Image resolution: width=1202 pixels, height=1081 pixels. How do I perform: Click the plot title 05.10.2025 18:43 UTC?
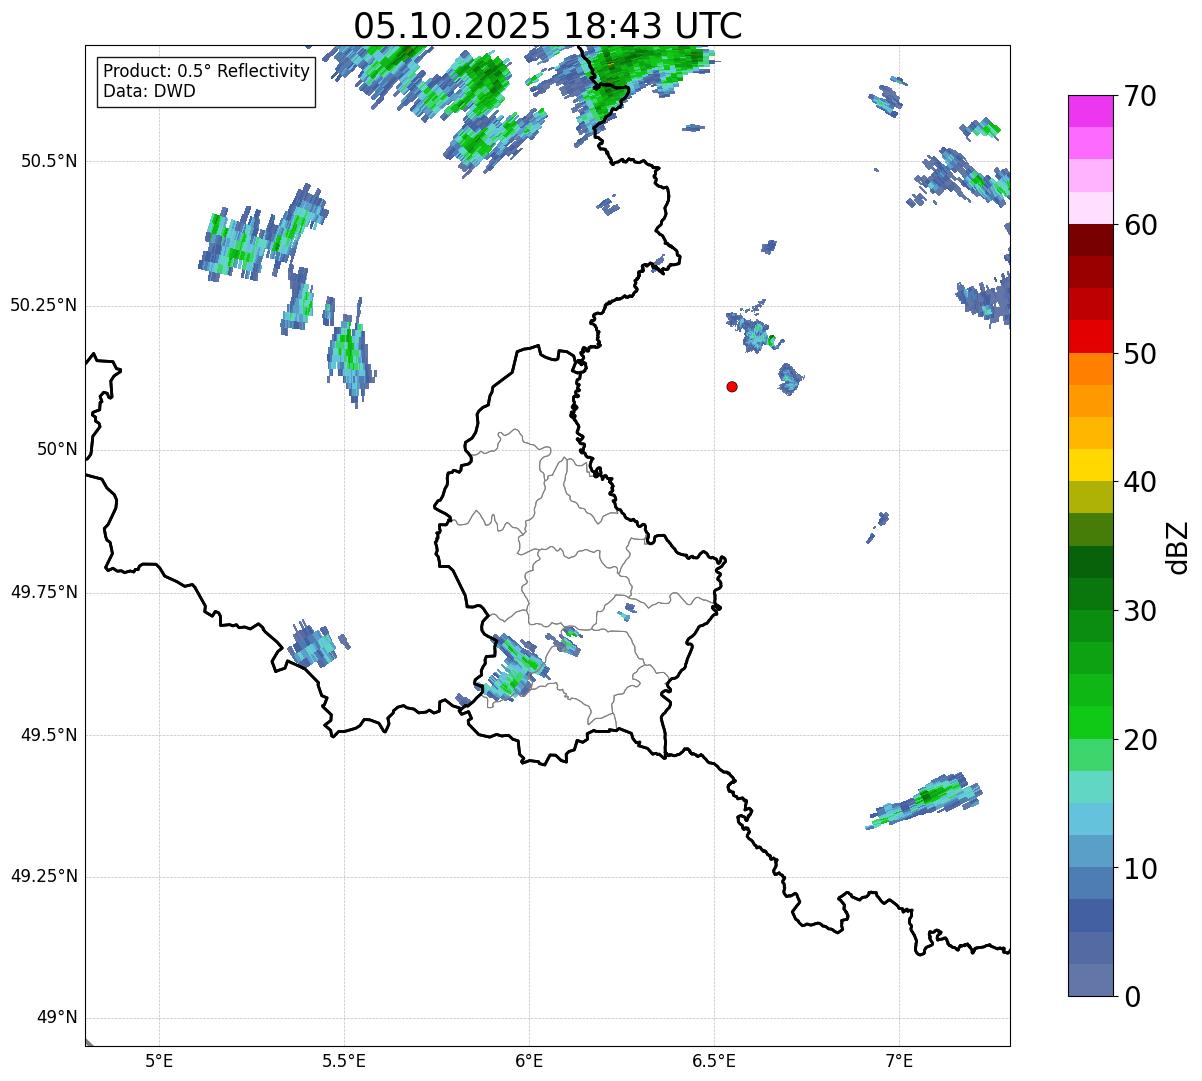(x=547, y=26)
